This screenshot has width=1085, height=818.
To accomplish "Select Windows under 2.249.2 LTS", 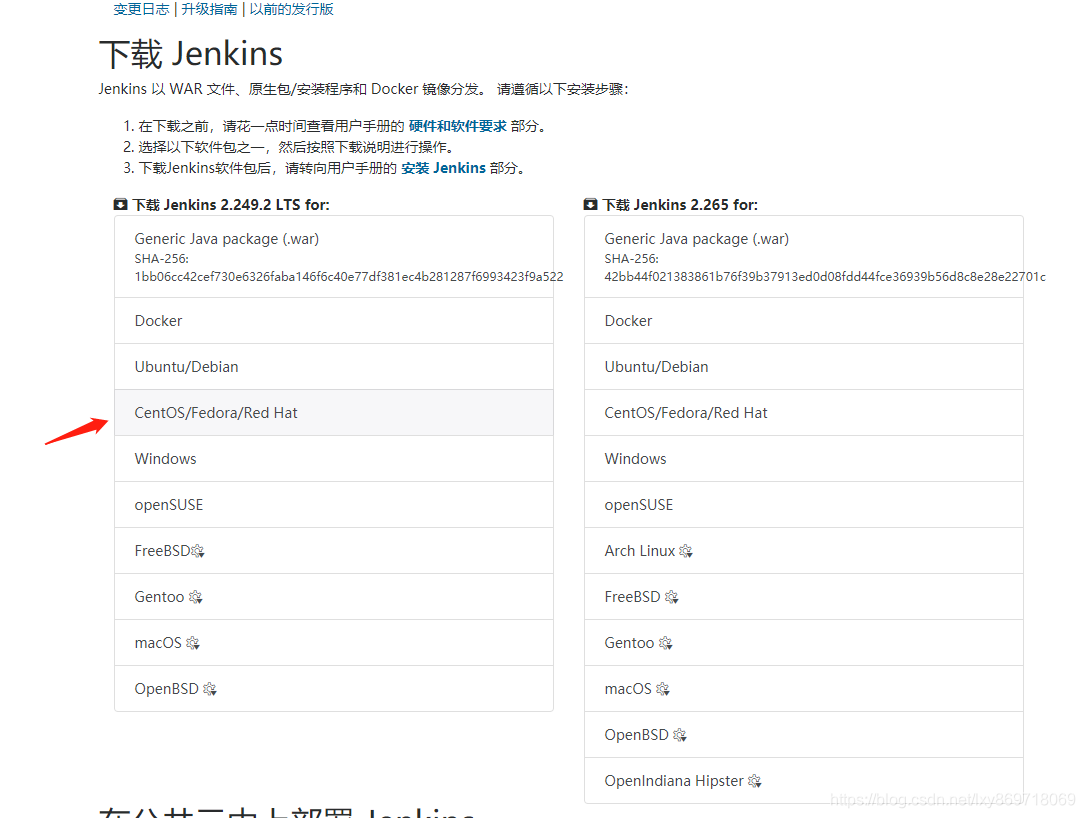I will coord(334,459).
